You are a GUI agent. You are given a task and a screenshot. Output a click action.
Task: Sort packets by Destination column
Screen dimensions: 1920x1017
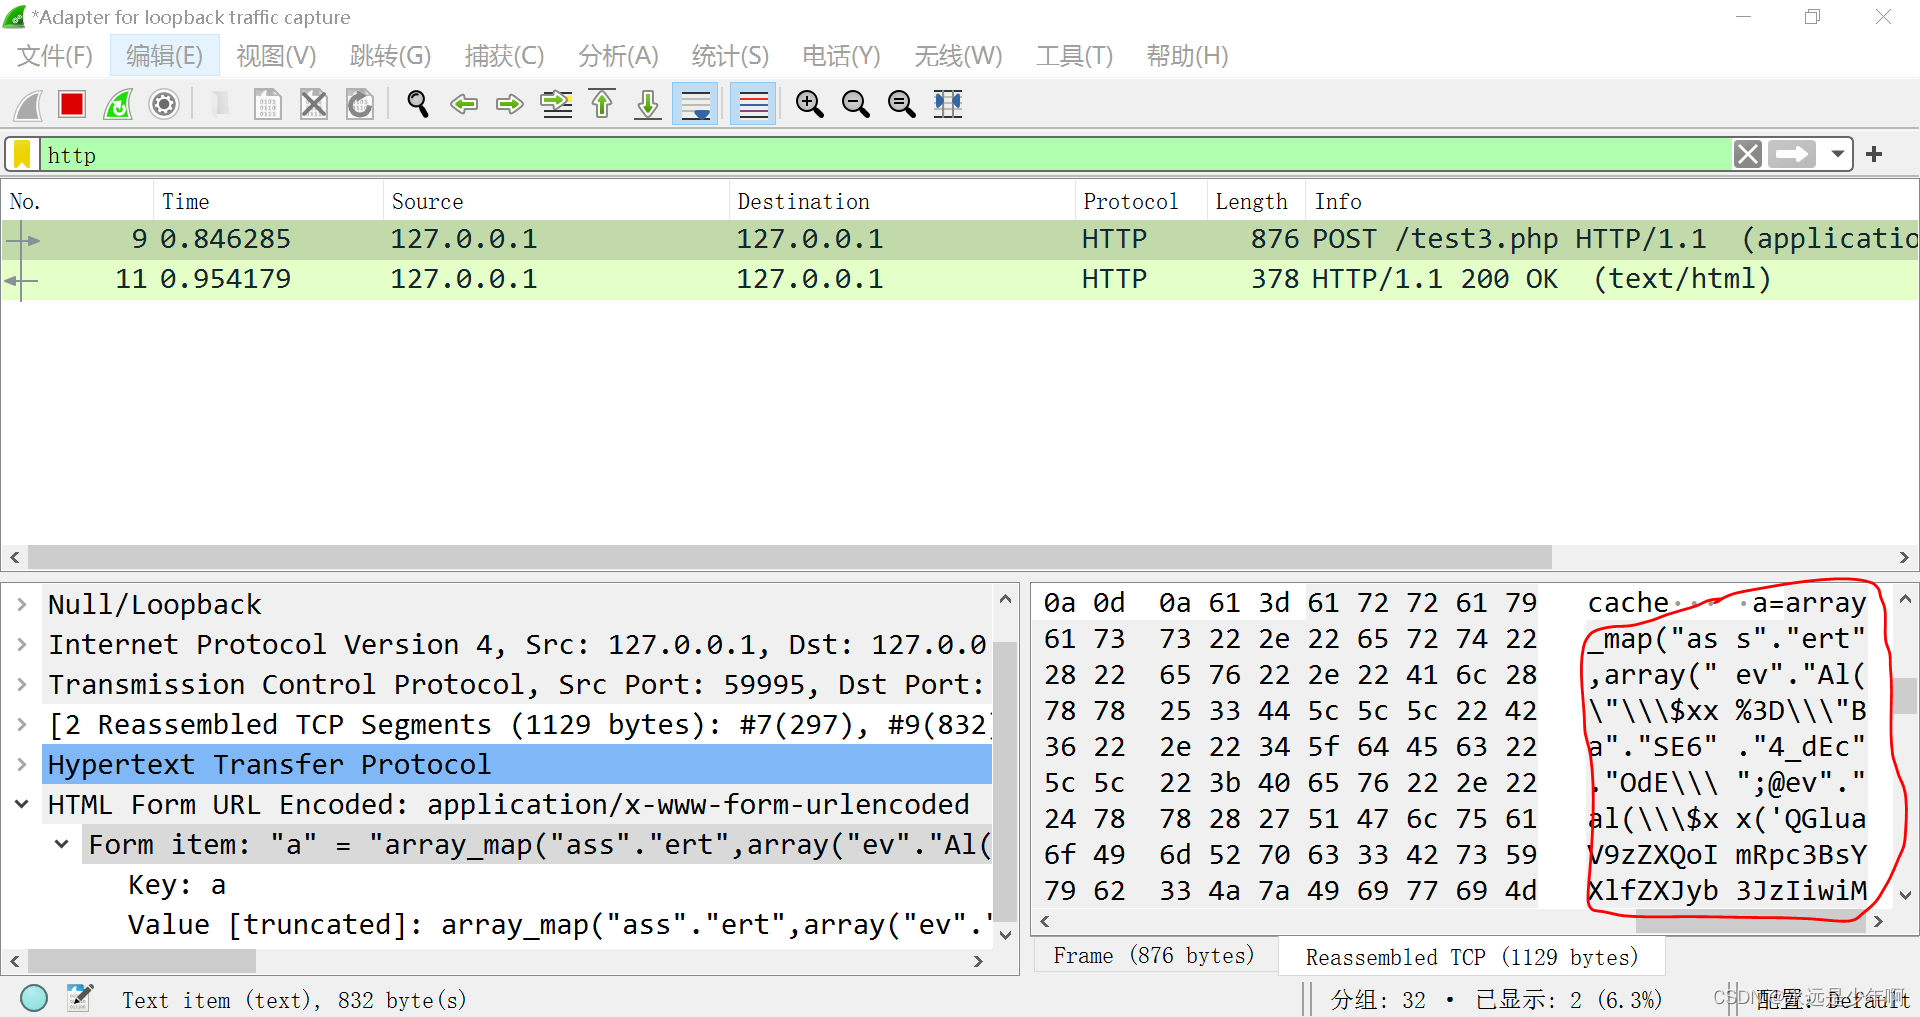coord(902,202)
